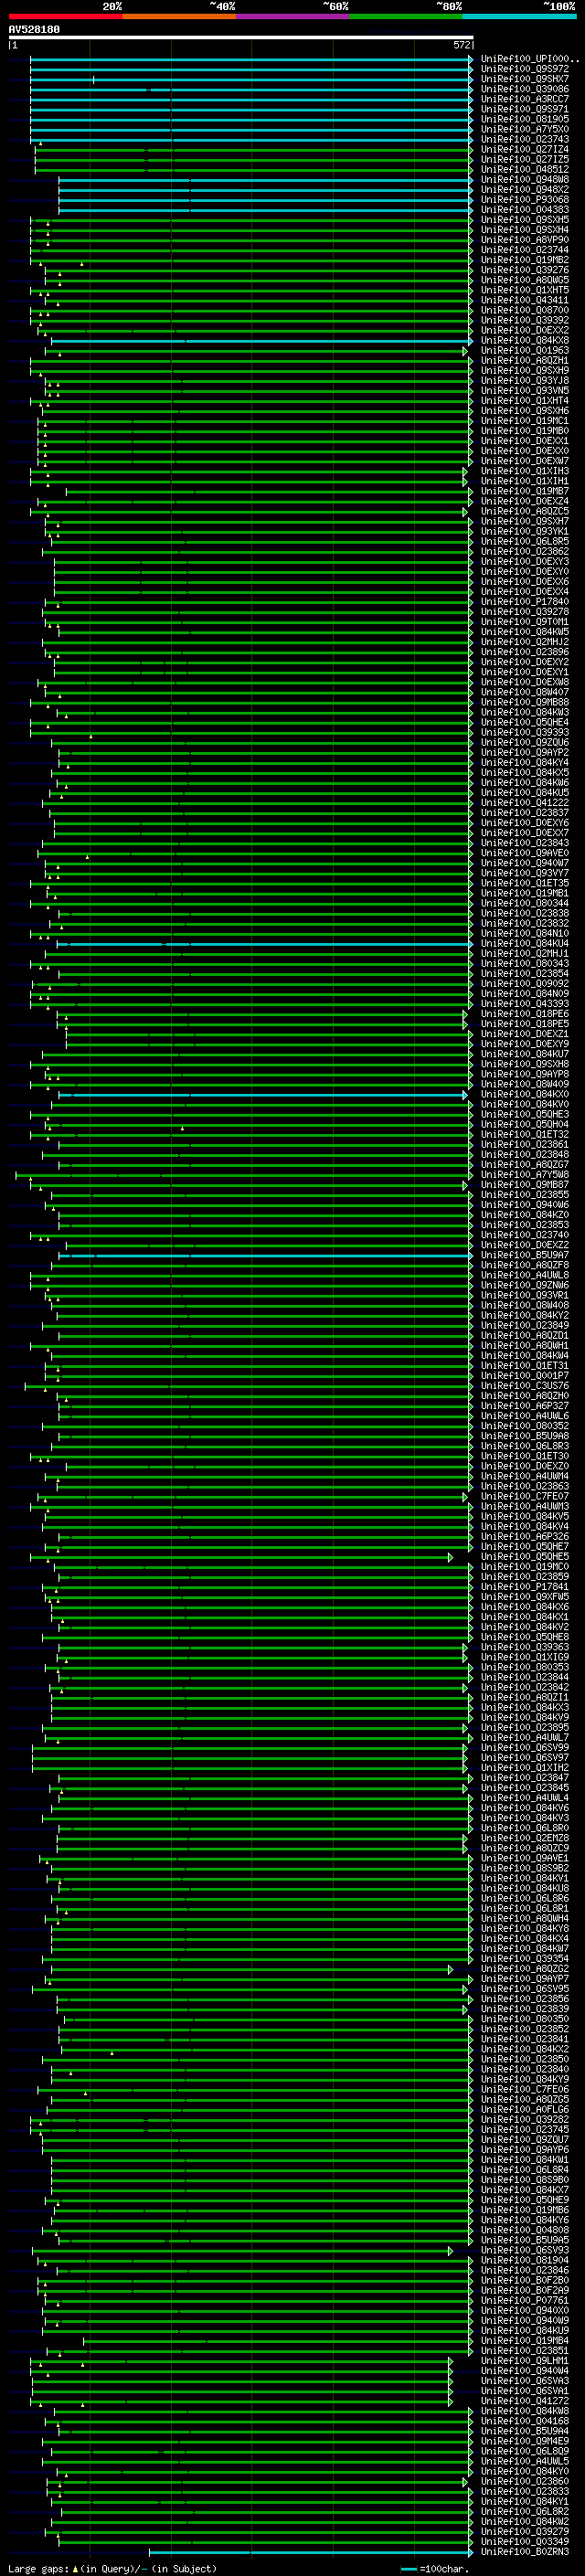Select the UniRef100_P93068 label

point(525,199)
